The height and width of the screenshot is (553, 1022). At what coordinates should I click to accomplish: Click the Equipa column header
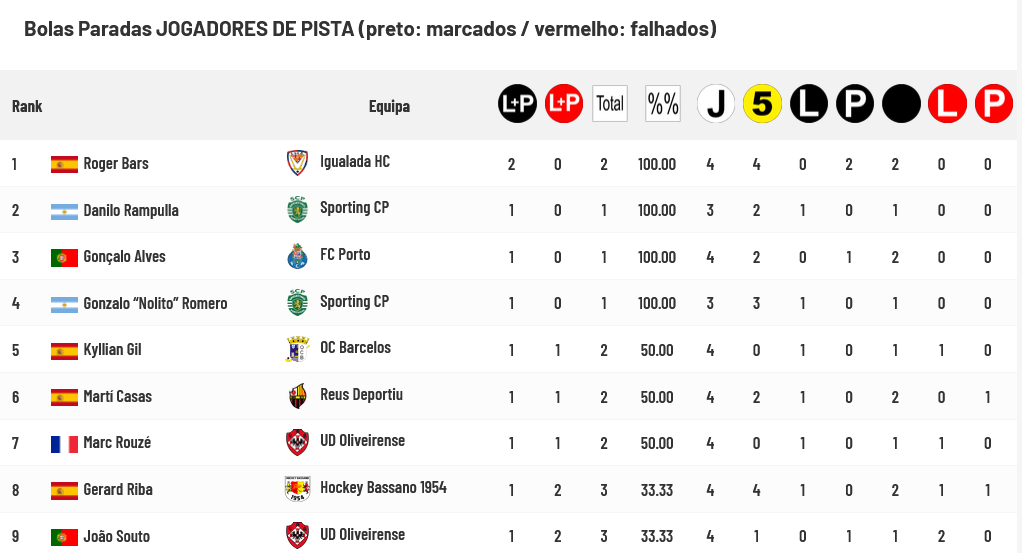point(389,106)
